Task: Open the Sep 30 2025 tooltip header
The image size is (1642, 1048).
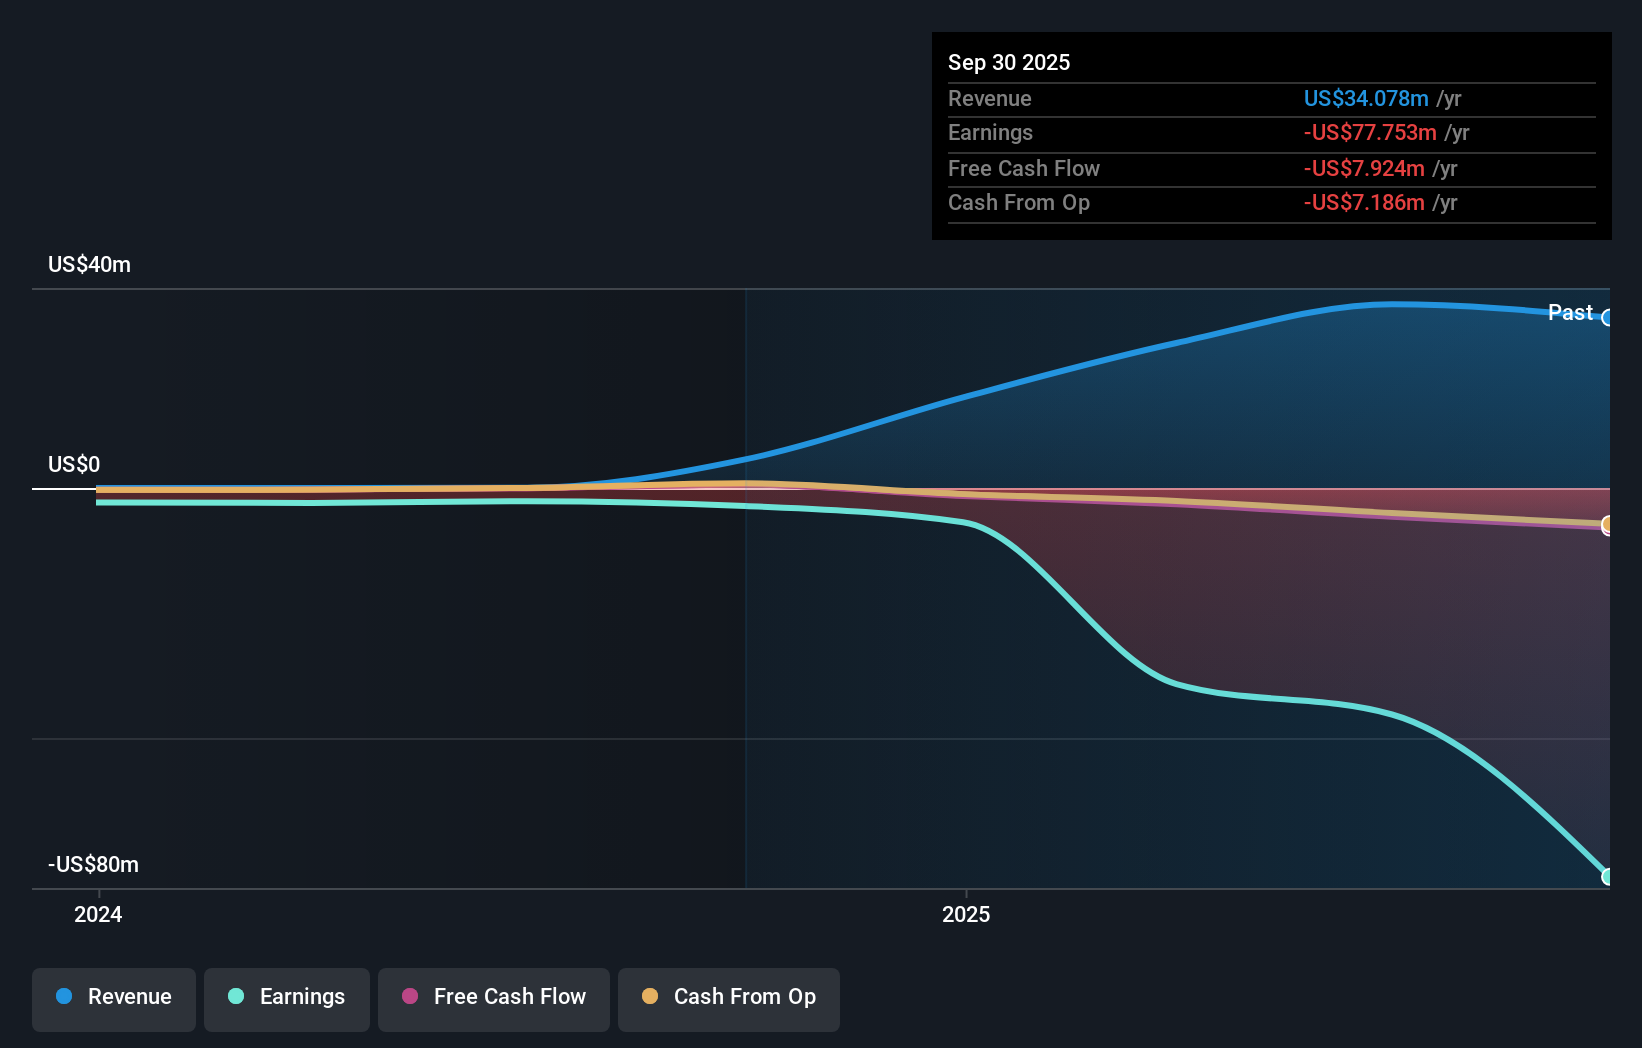Action: click(1009, 62)
